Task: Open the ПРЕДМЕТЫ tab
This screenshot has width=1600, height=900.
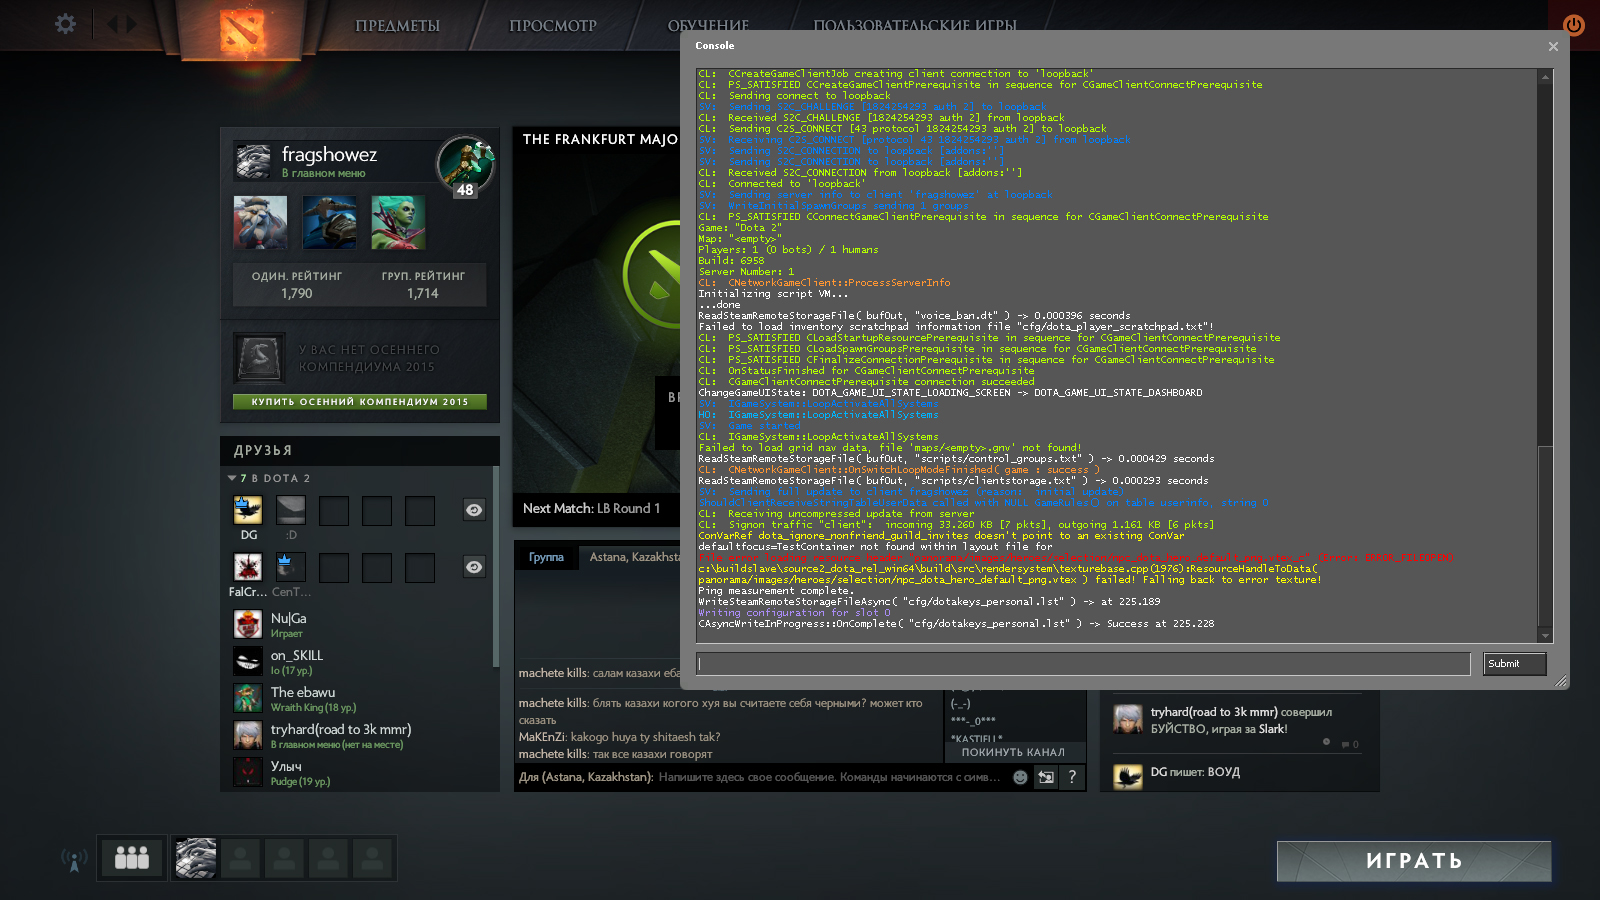Action: point(398,26)
